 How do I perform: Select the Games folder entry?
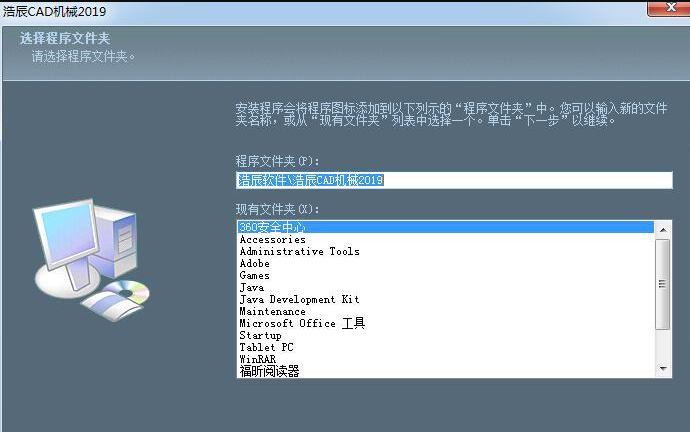click(445, 275)
